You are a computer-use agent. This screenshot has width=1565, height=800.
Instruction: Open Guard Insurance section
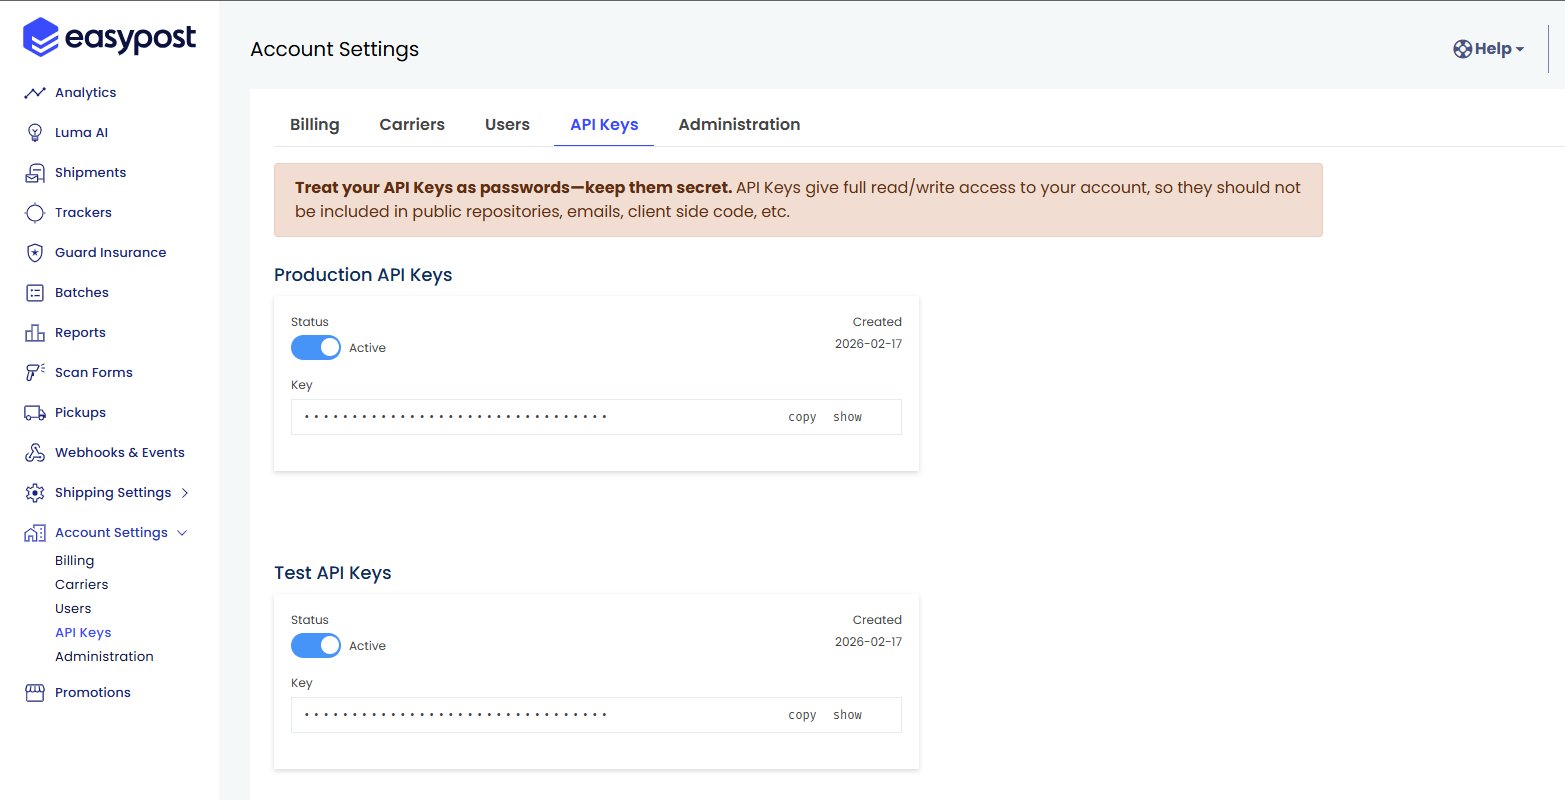33,252
